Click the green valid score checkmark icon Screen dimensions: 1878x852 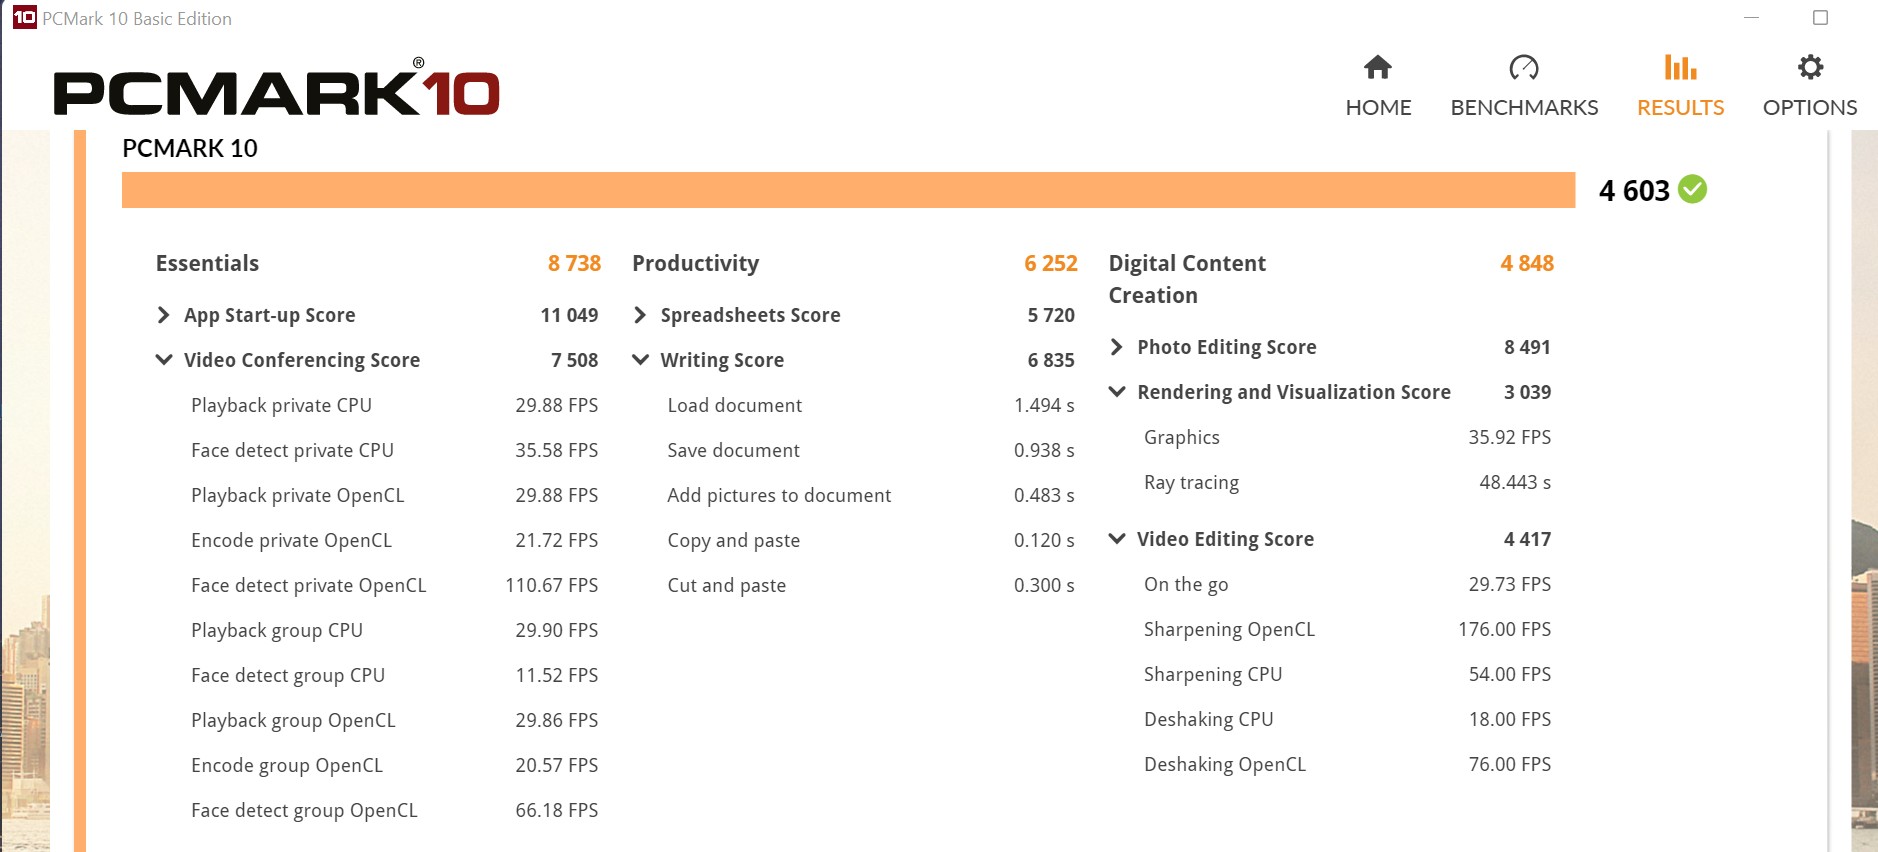[x=1692, y=189]
